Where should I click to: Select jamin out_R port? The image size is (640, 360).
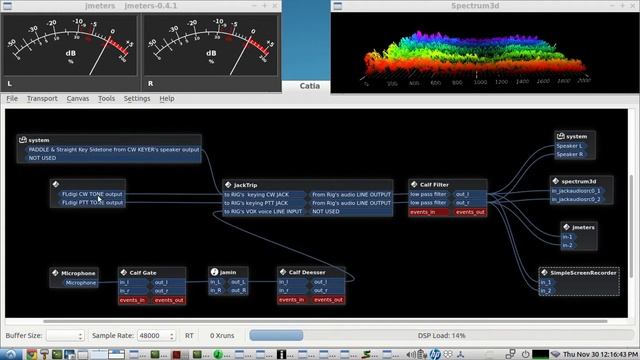point(238,290)
